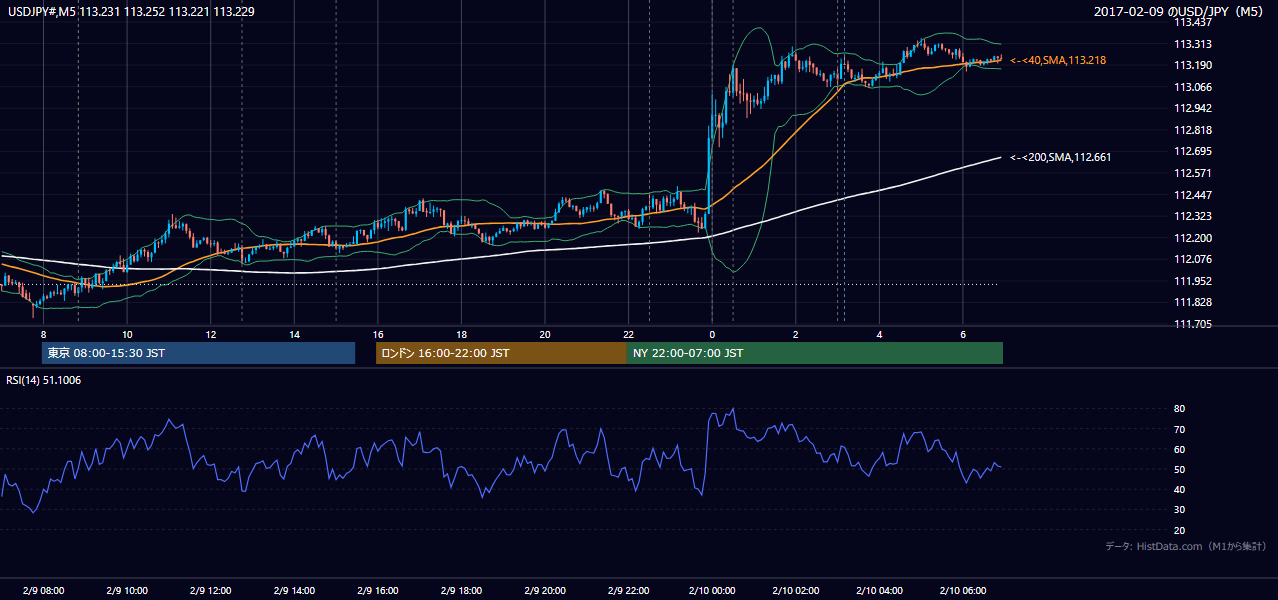Click the 2/9 14:00 time label

pyautogui.click(x=294, y=590)
